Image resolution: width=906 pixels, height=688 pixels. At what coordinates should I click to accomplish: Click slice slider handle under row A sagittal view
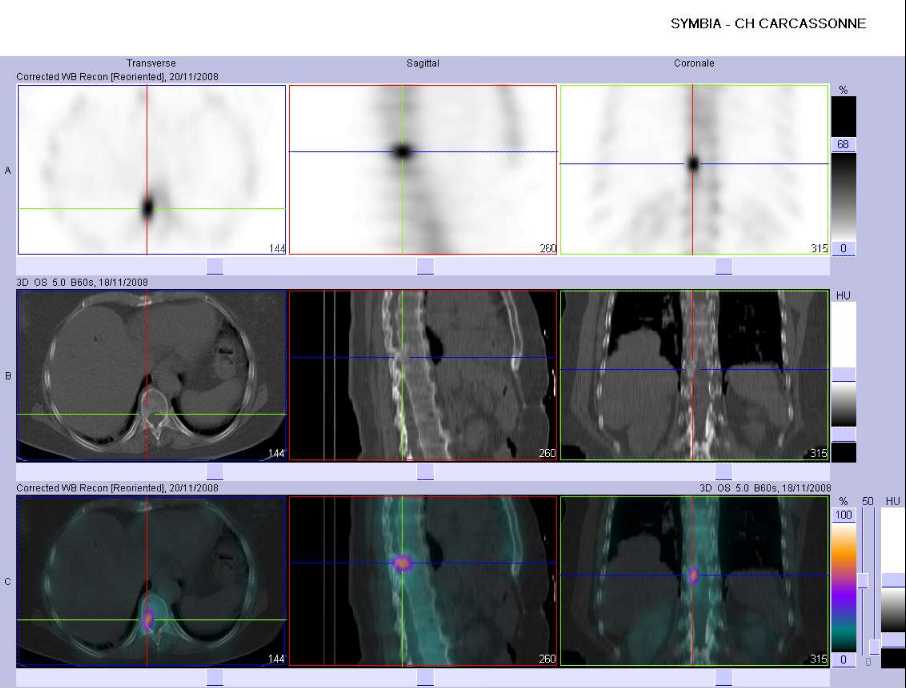coord(425,266)
